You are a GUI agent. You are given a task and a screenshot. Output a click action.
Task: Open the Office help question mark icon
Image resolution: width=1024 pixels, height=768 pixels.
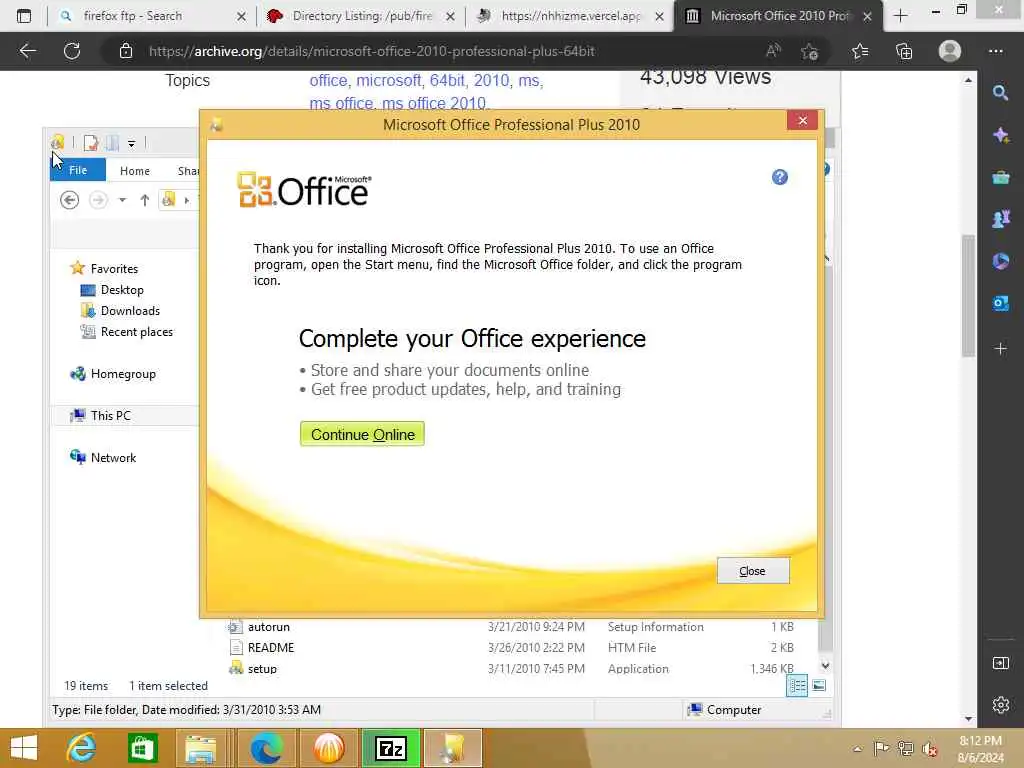[779, 177]
